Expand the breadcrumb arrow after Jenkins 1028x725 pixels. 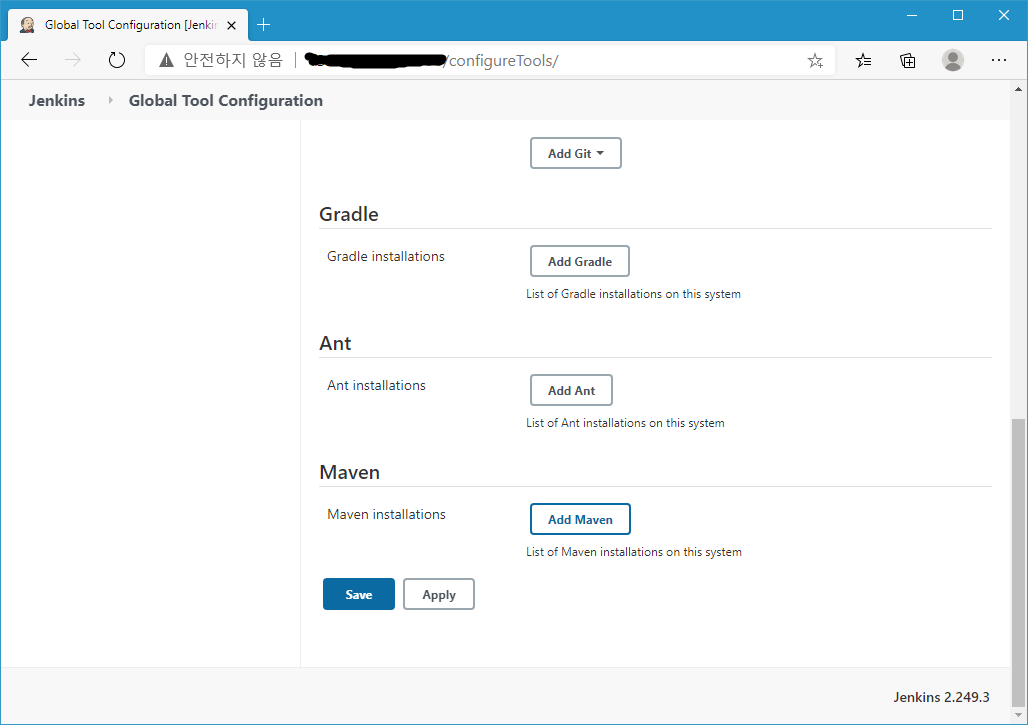point(110,100)
